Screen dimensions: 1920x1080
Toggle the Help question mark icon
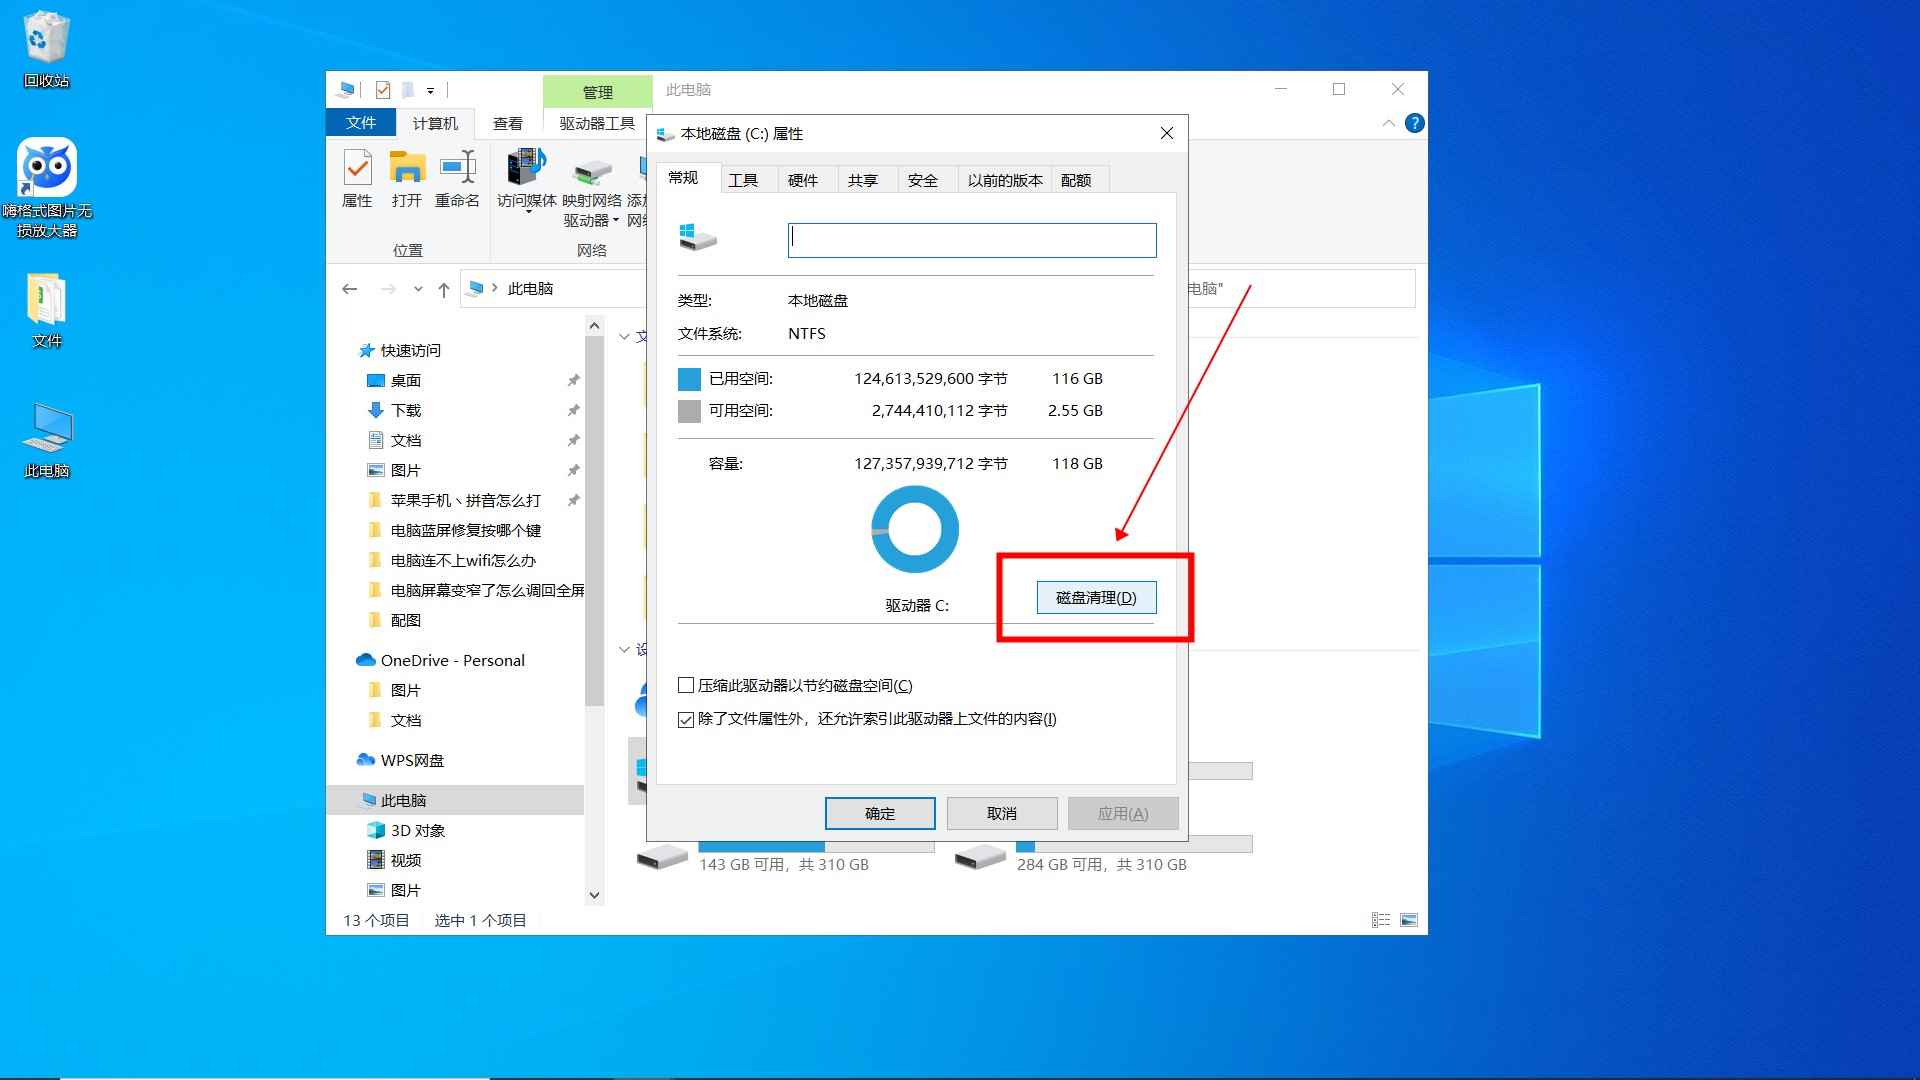coord(1414,123)
